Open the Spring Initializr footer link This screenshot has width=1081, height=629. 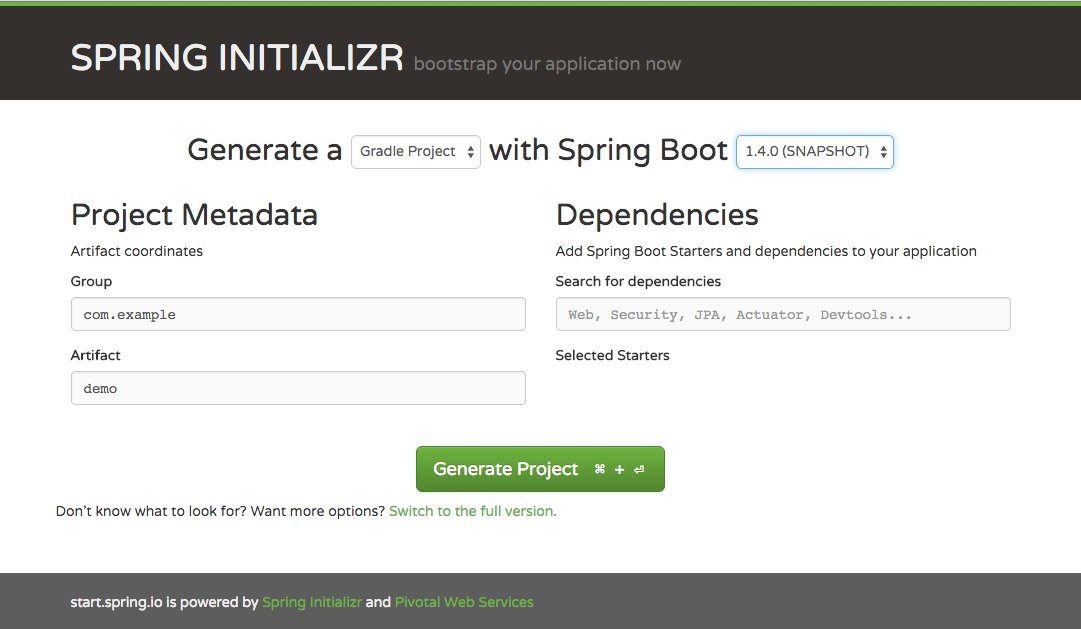[x=312, y=602]
